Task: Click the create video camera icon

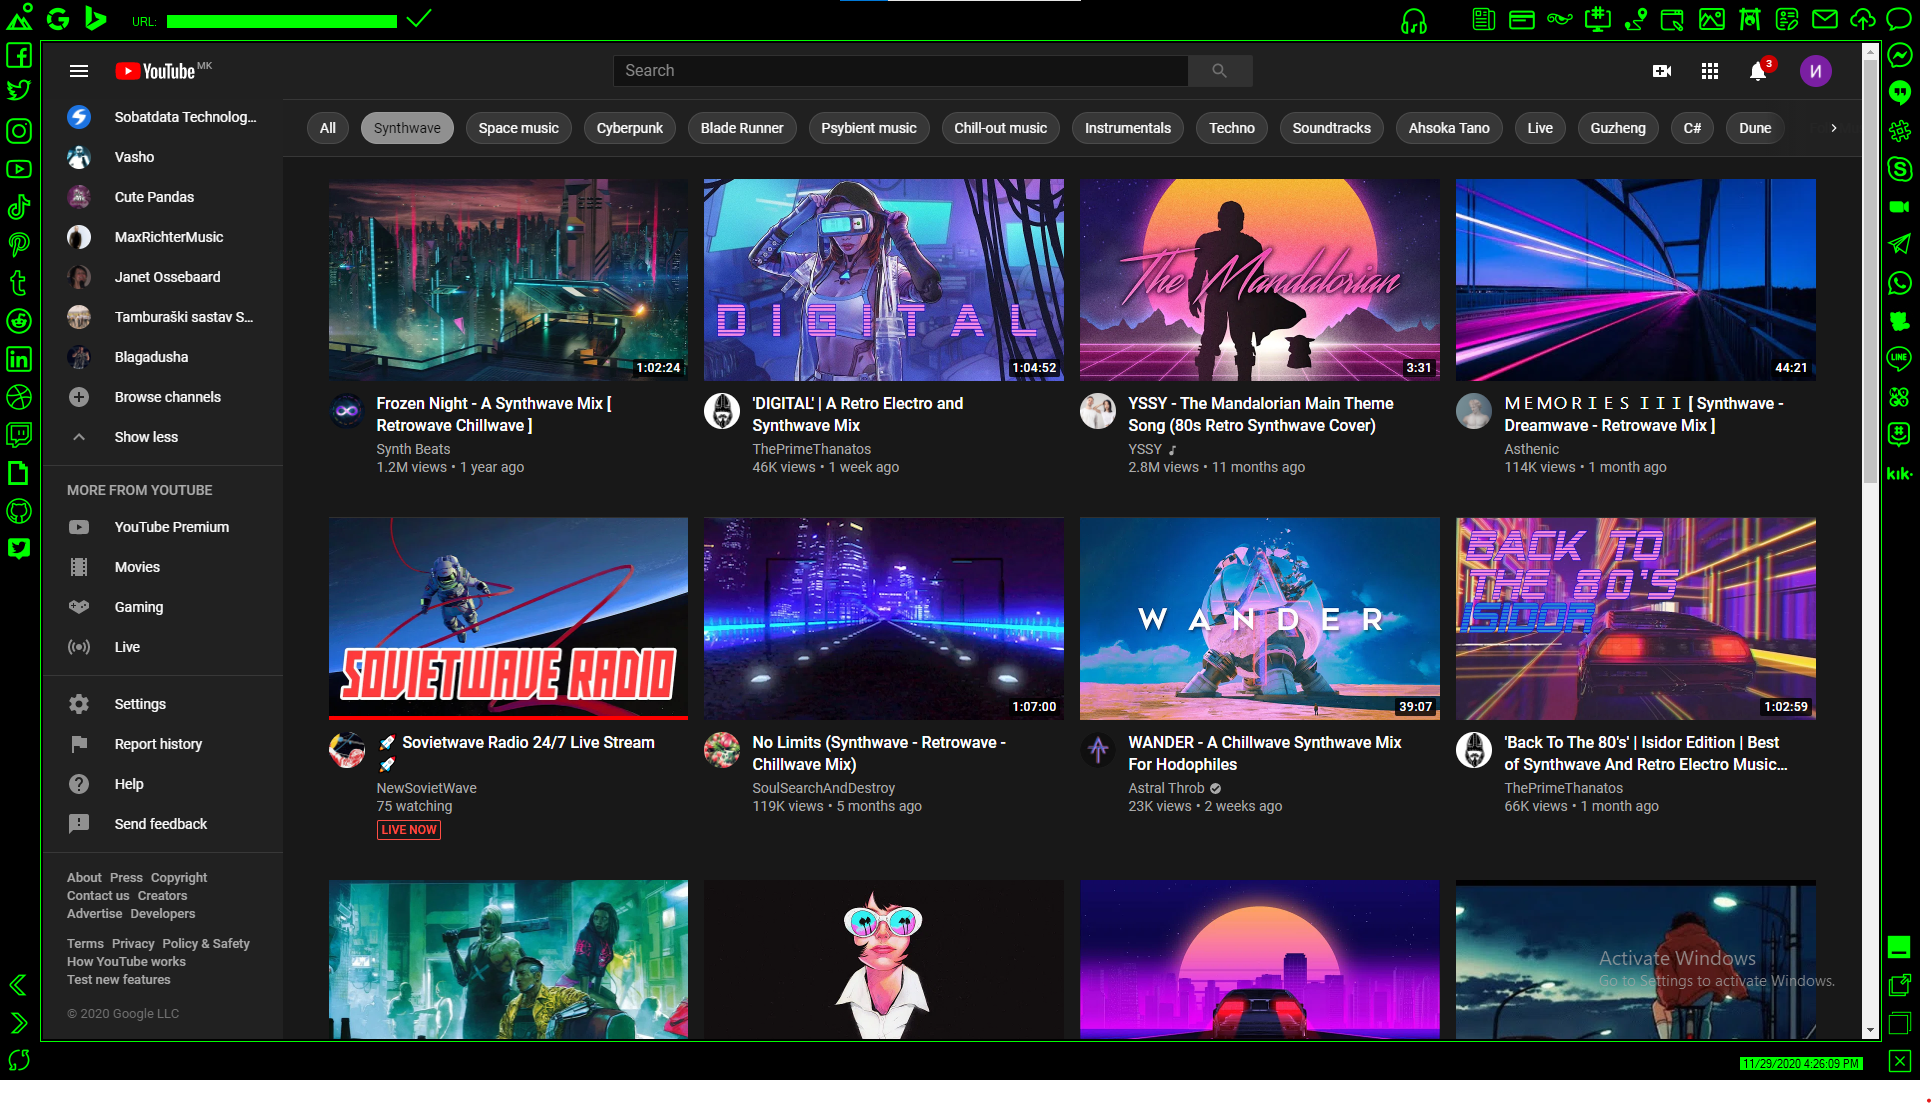Action: (x=1662, y=71)
